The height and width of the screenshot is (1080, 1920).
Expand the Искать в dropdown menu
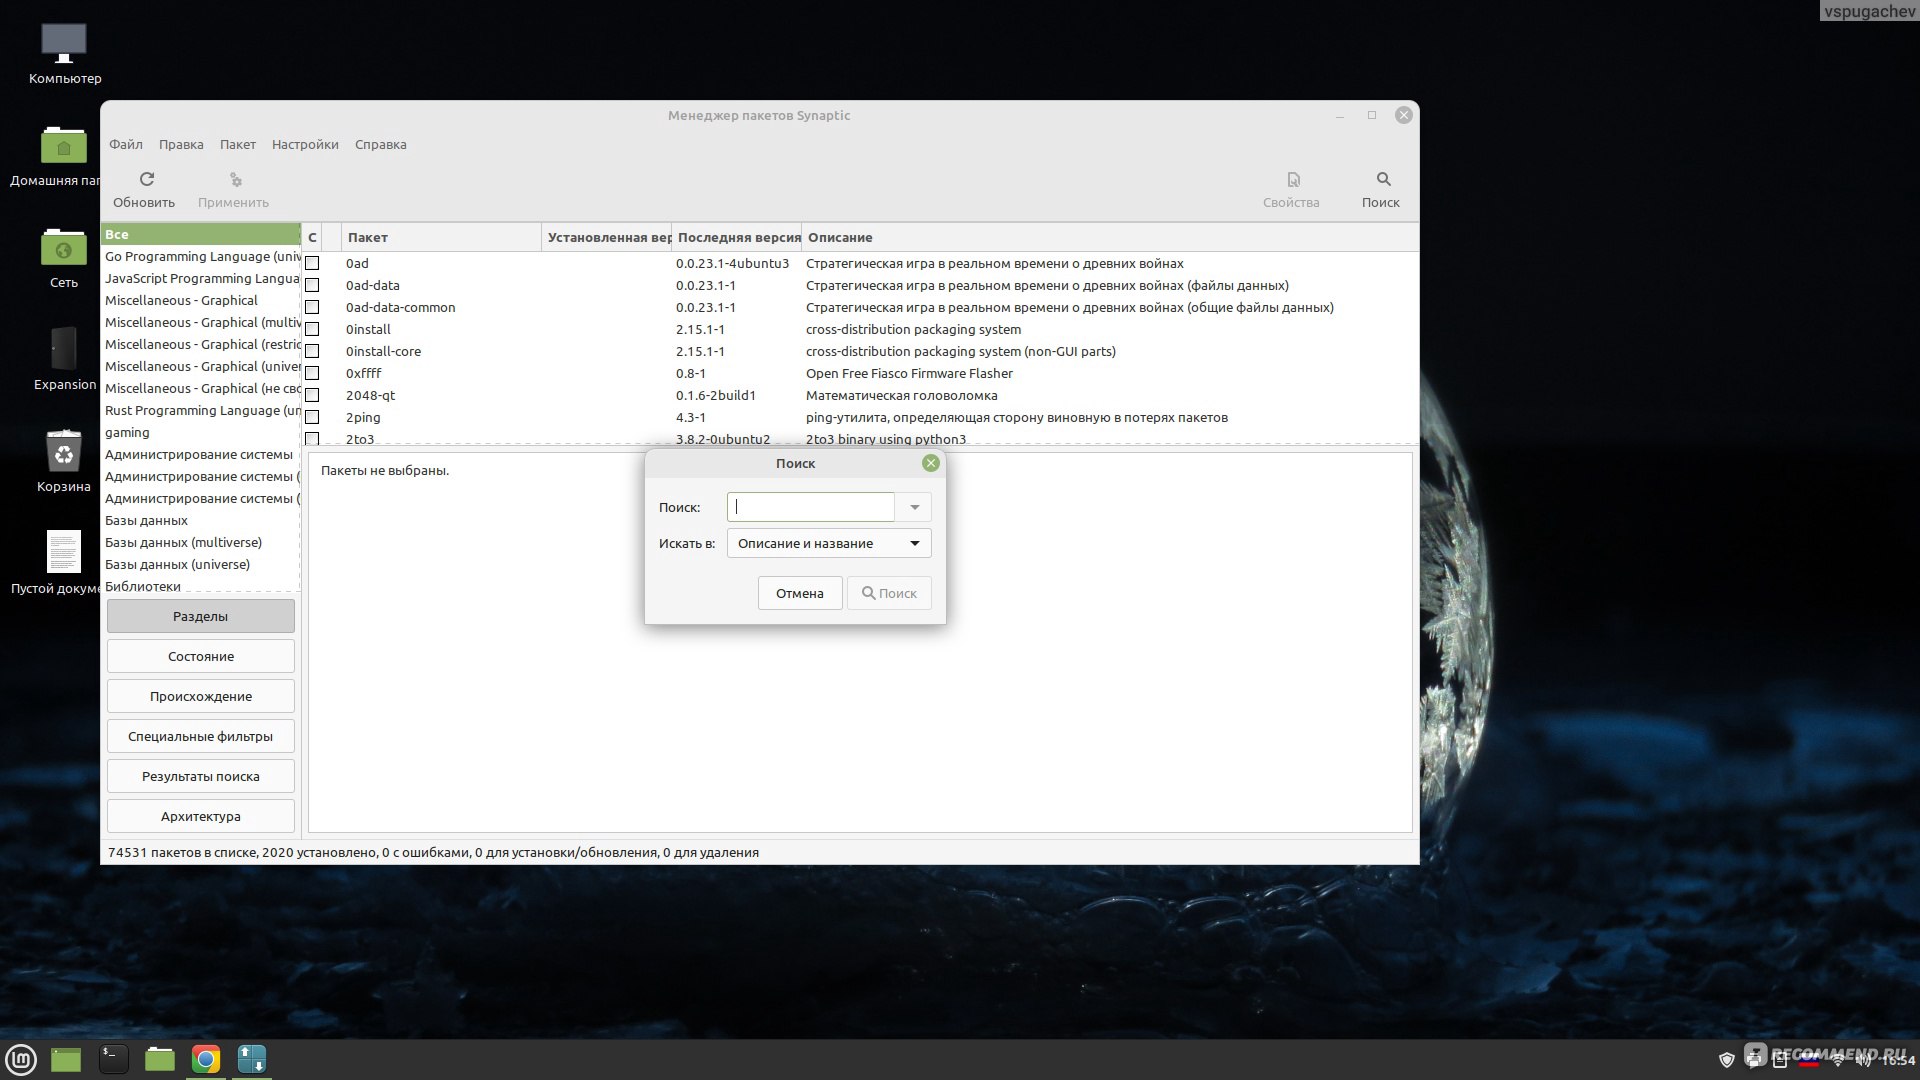click(x=914, y=543)
